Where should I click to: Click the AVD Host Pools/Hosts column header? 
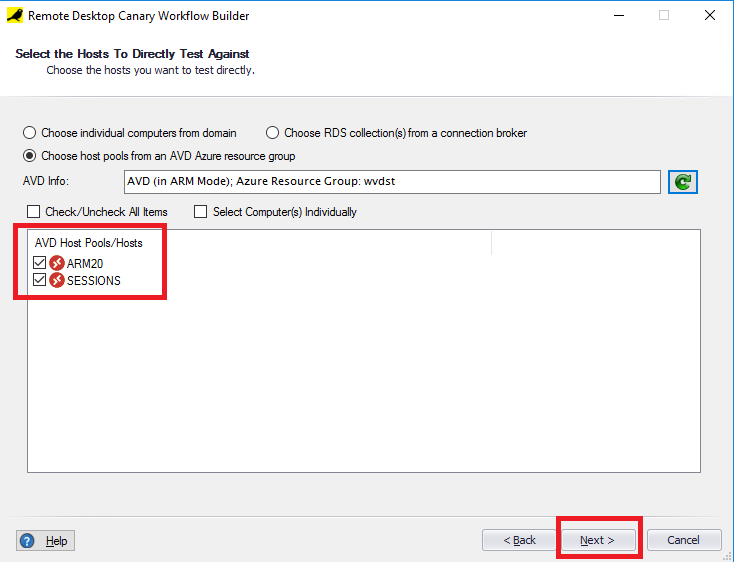pyautogui.click(x=88, y=243)
